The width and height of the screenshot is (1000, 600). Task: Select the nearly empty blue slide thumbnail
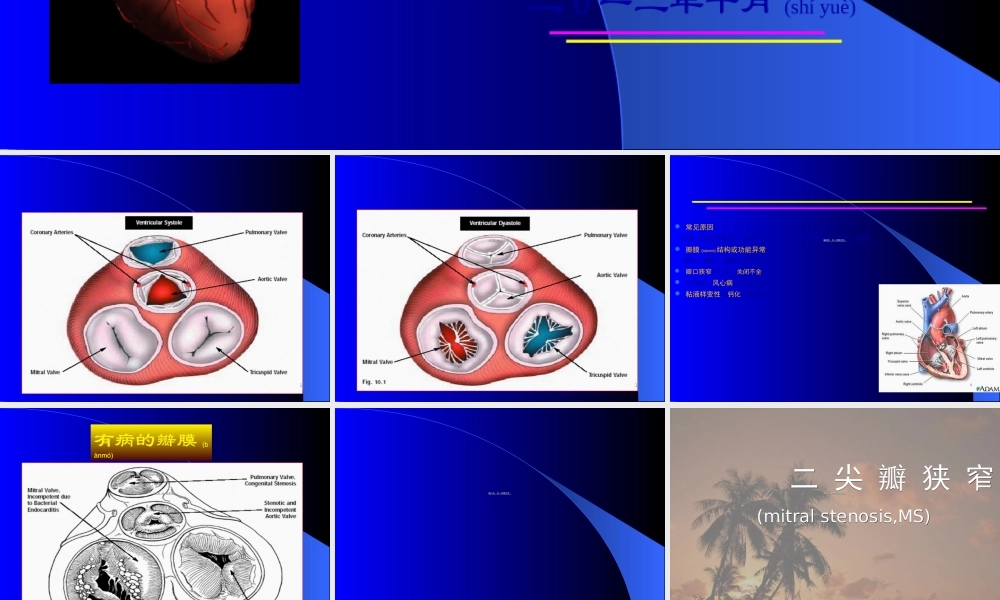click(499, 503)
